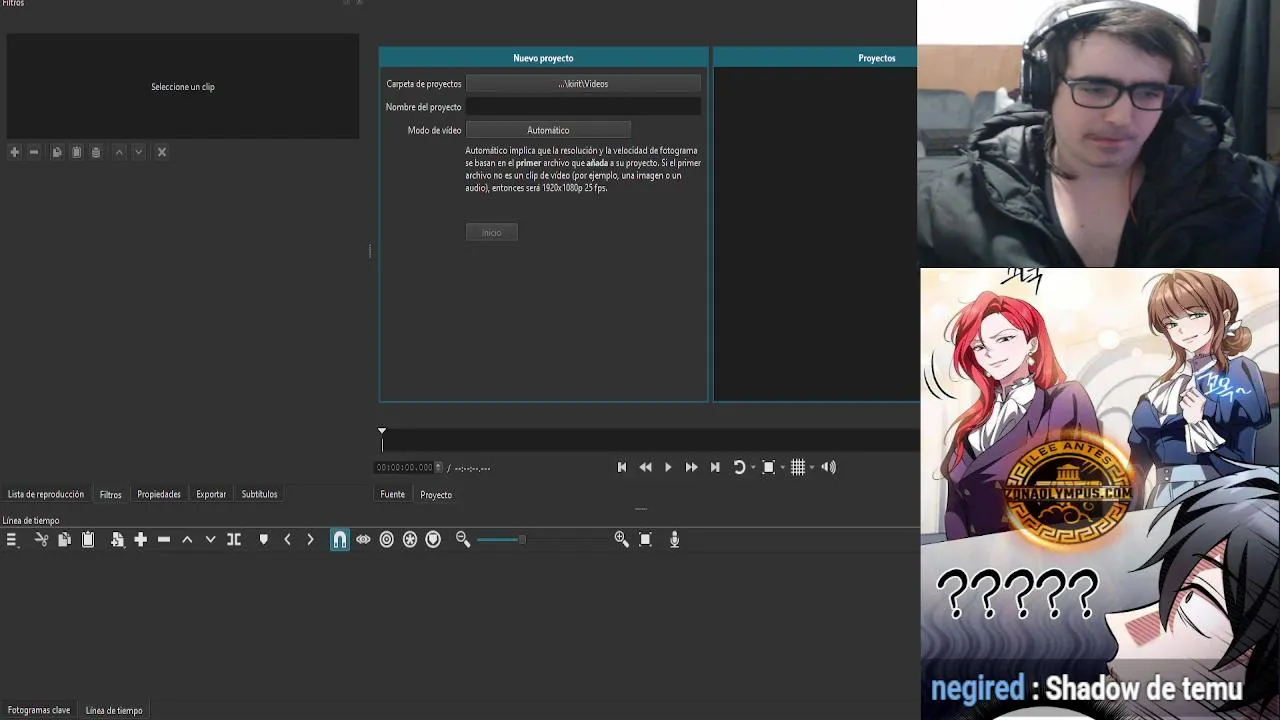This screenshot has height=720, width=1280.
Task: Click the Save filter set stack icon
Action: [x=96, y=152]
